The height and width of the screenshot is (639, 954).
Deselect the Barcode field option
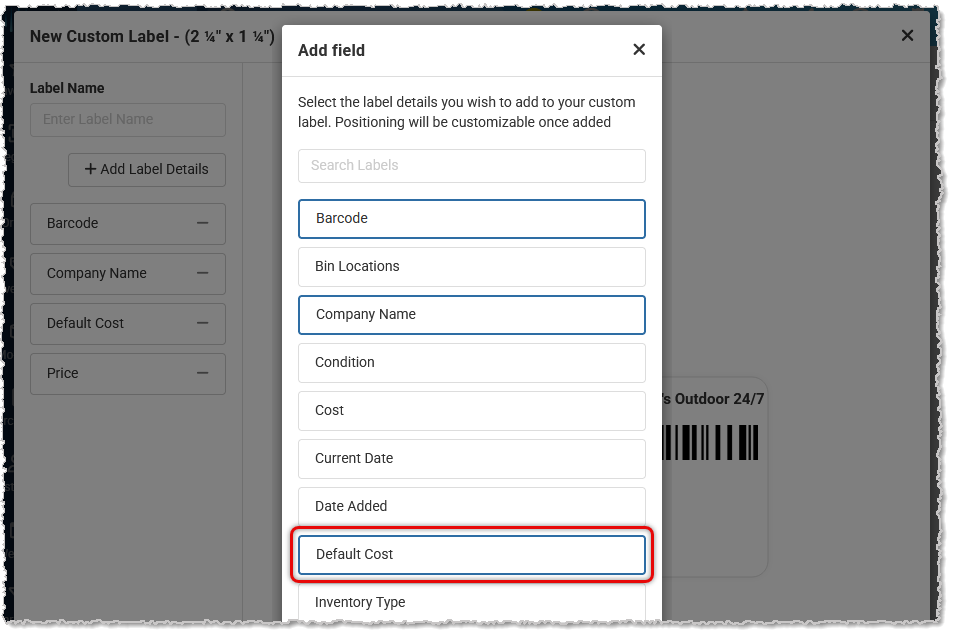(x=471, y=218)
